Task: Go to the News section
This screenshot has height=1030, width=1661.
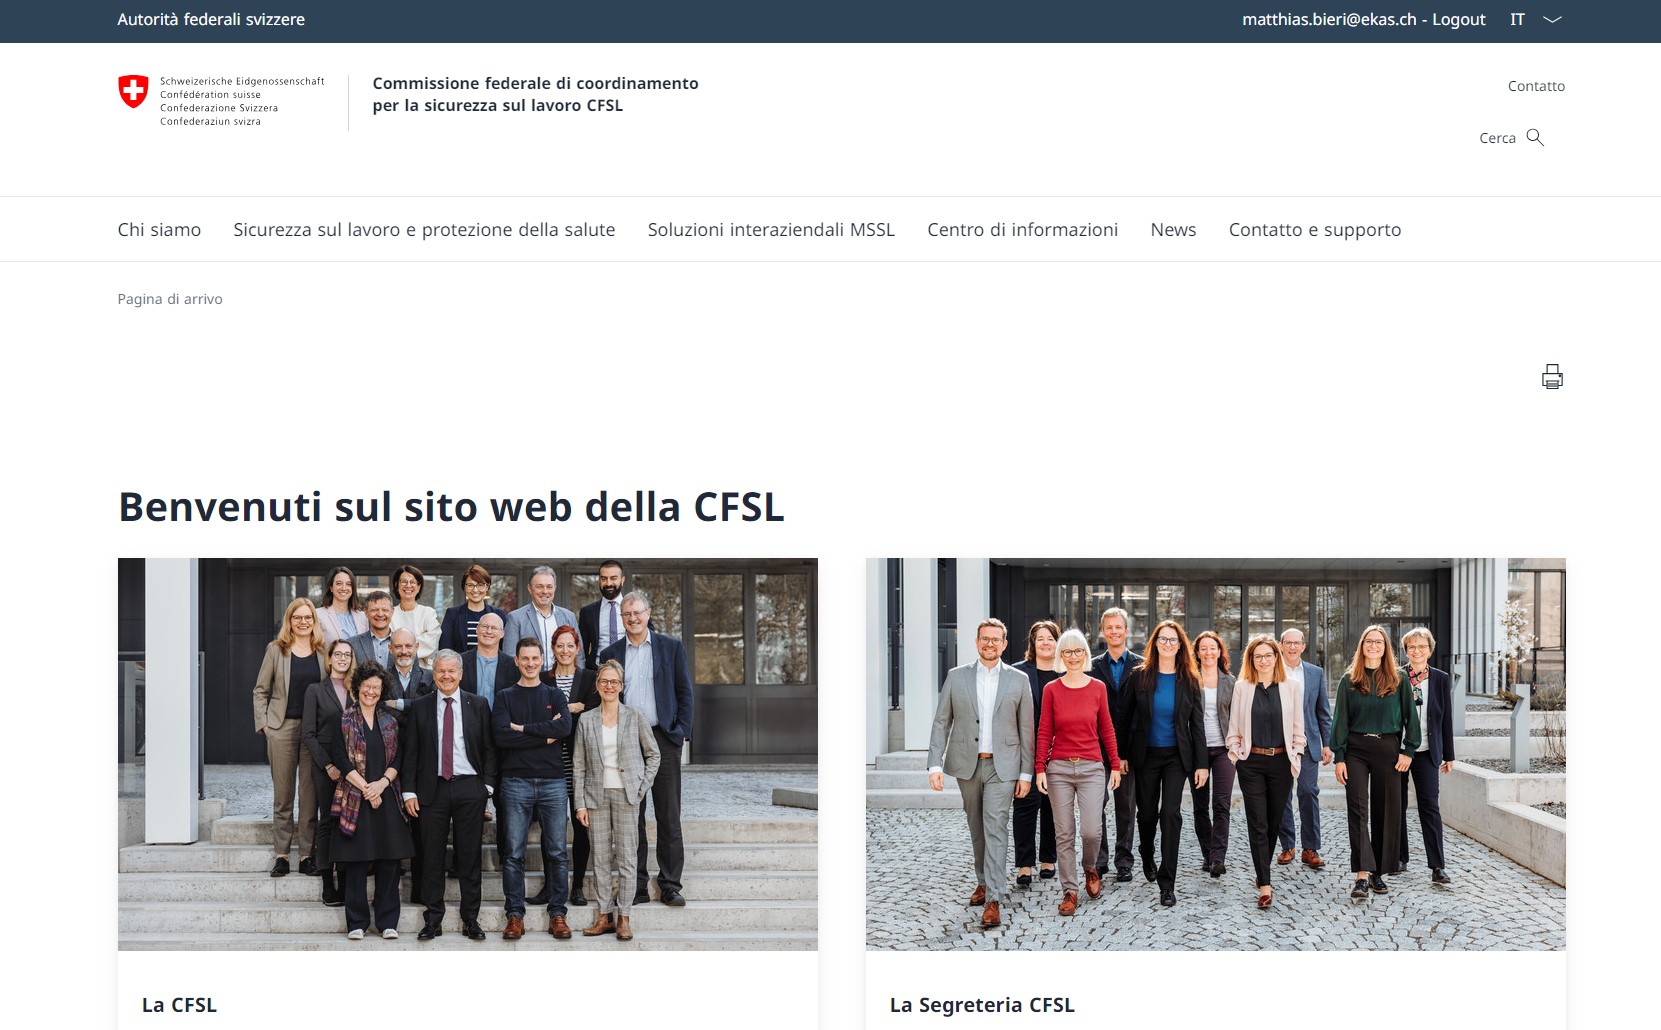Action: 1173,230
